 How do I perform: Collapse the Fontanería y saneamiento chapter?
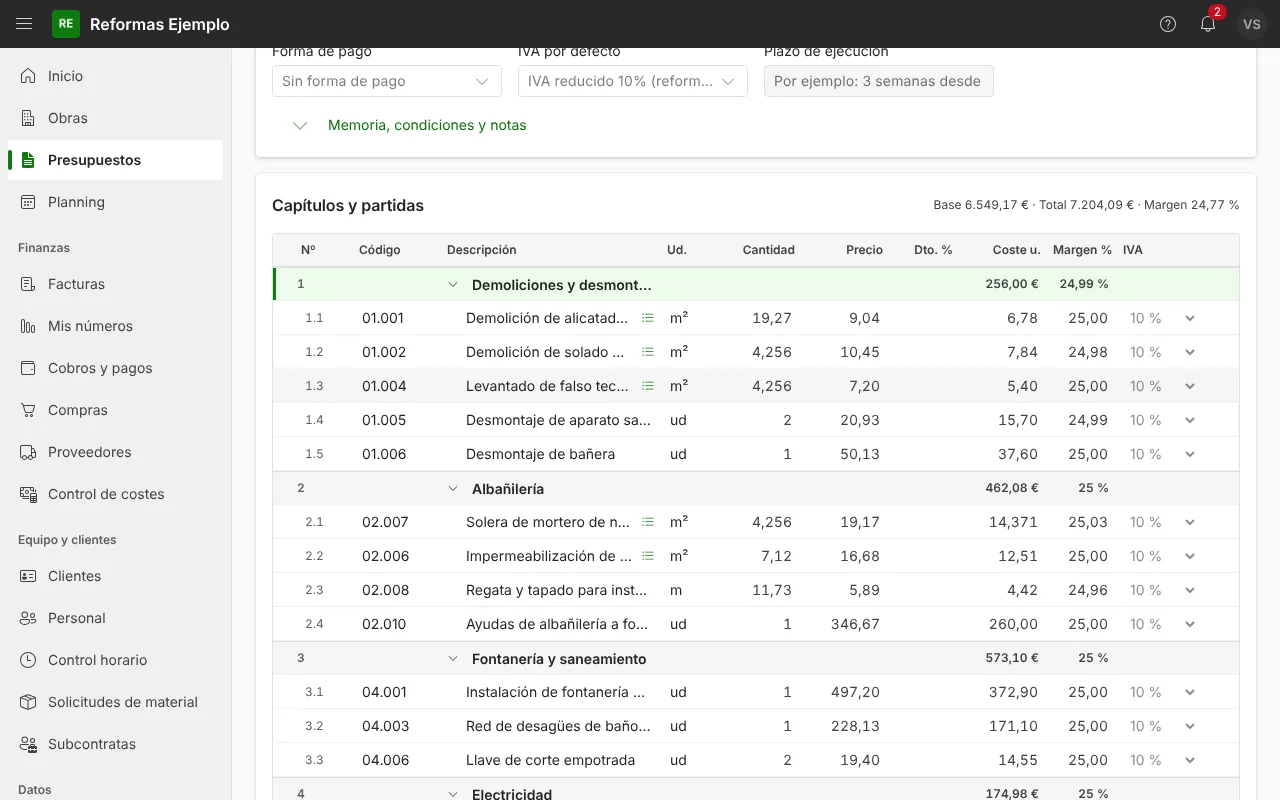tap(453, 659)
